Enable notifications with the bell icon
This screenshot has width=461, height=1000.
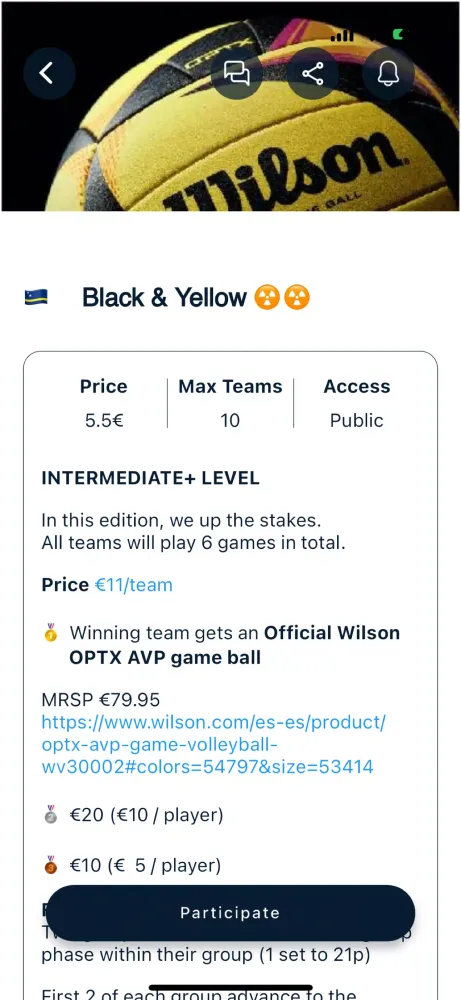tap(388, 73)
